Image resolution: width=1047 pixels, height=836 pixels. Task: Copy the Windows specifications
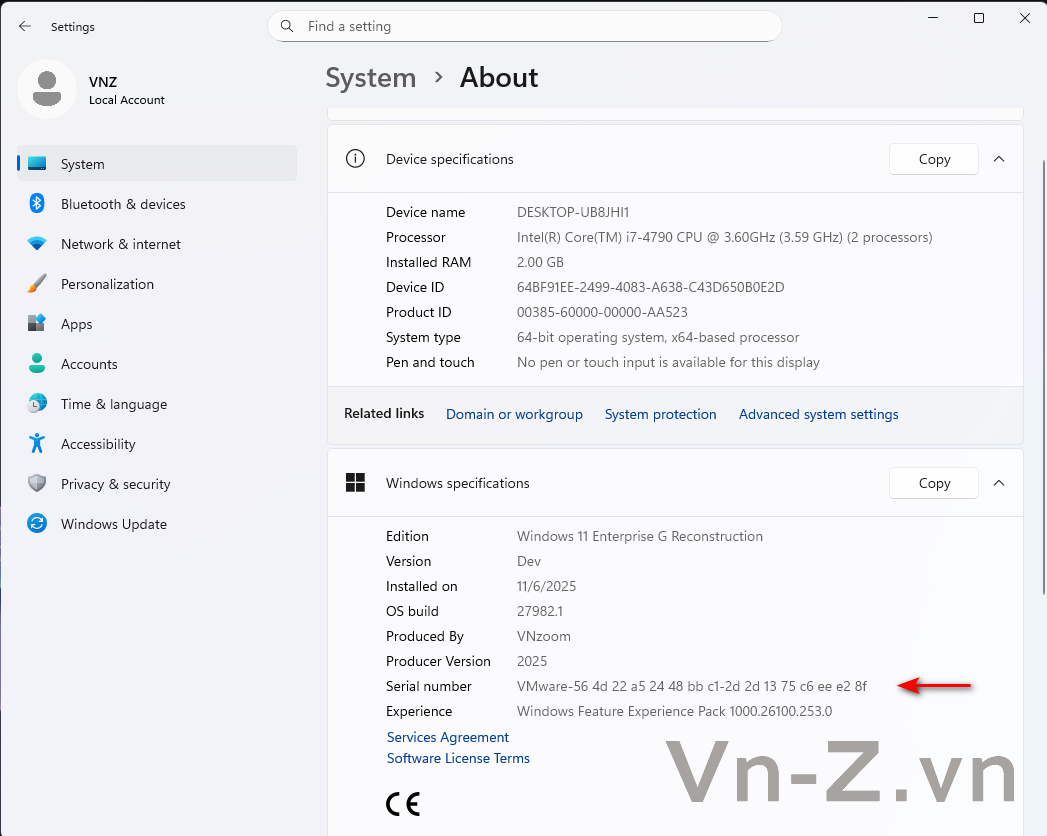pos(934,483)
